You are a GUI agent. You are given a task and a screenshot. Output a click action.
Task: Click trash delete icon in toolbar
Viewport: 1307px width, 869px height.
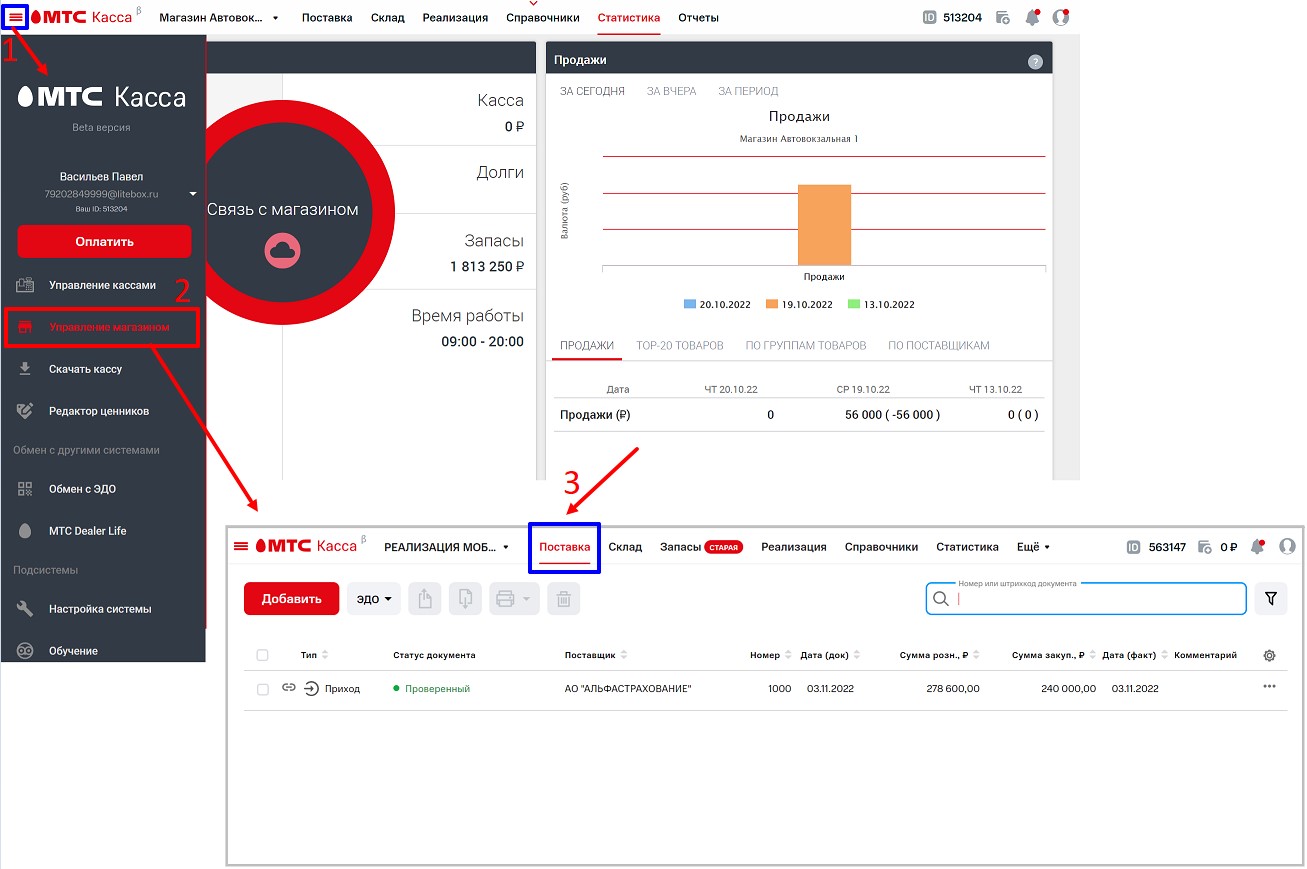564,599
